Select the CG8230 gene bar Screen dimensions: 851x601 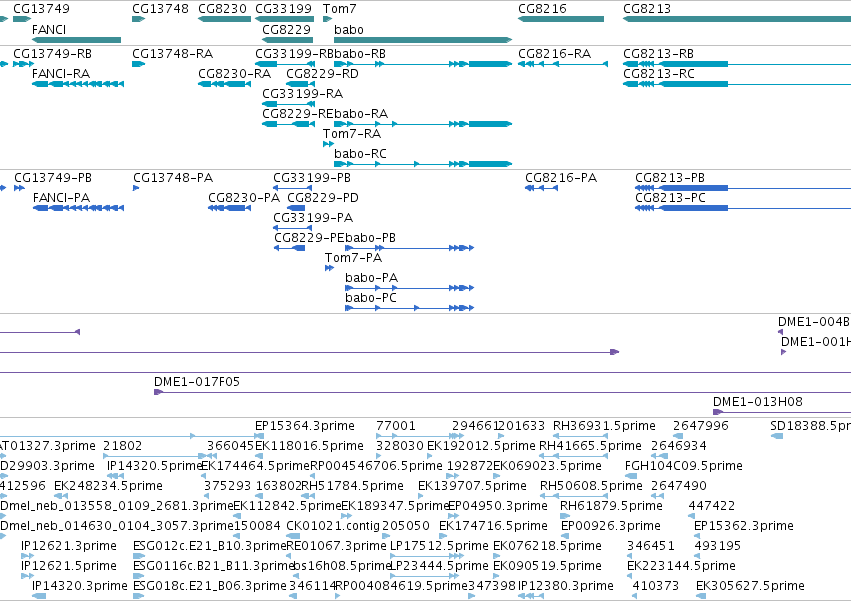[x=224, y=19]
